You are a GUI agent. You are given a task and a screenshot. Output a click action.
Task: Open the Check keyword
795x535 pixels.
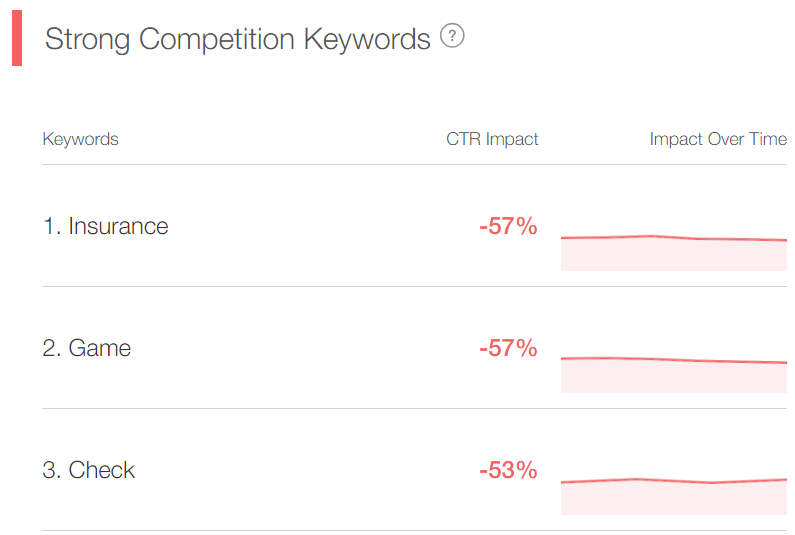click(101, 470)
